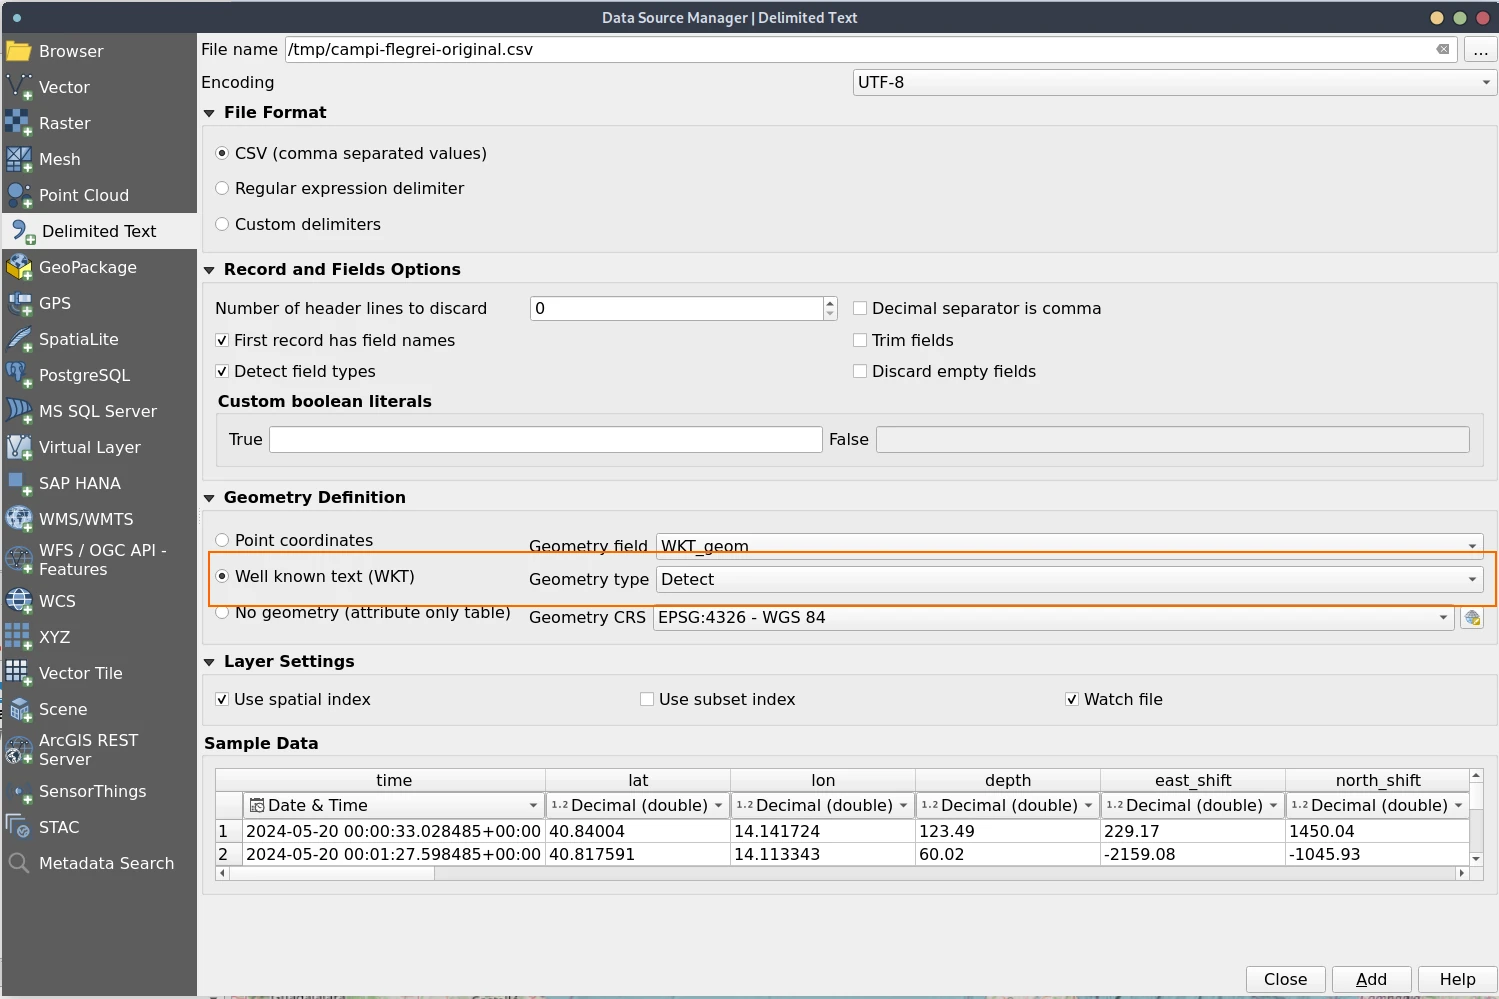
Task: Click the Help button
Action: 1457,979
